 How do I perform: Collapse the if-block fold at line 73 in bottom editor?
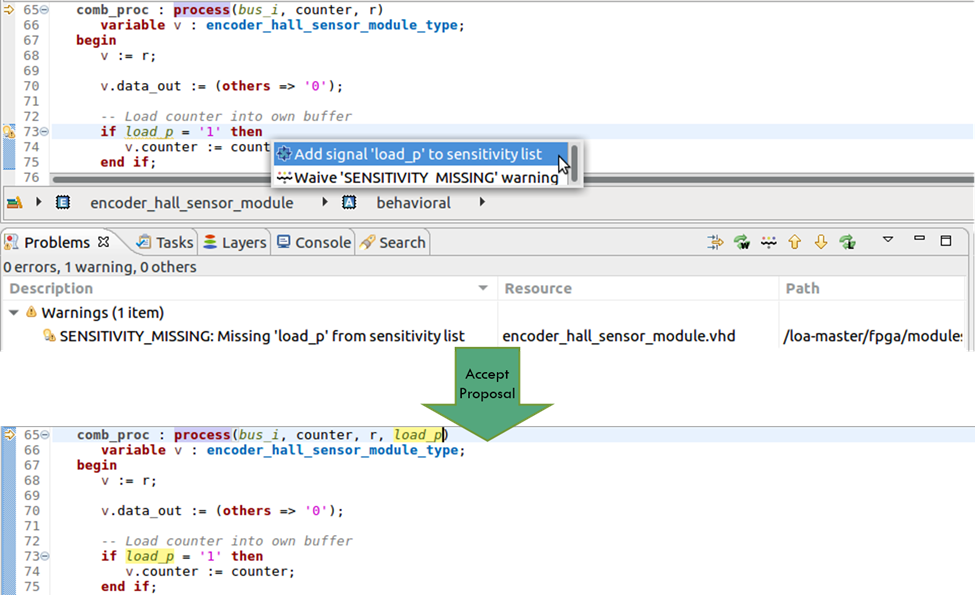(45, 556)
